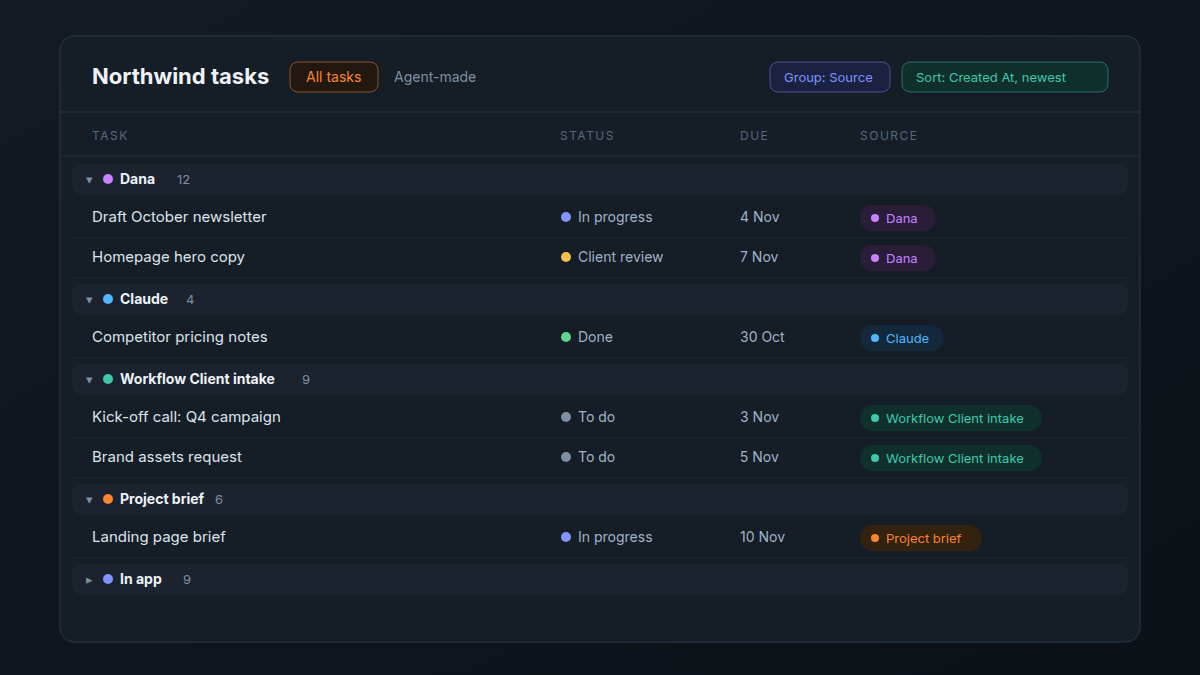Click the Dana group header name

137,179
